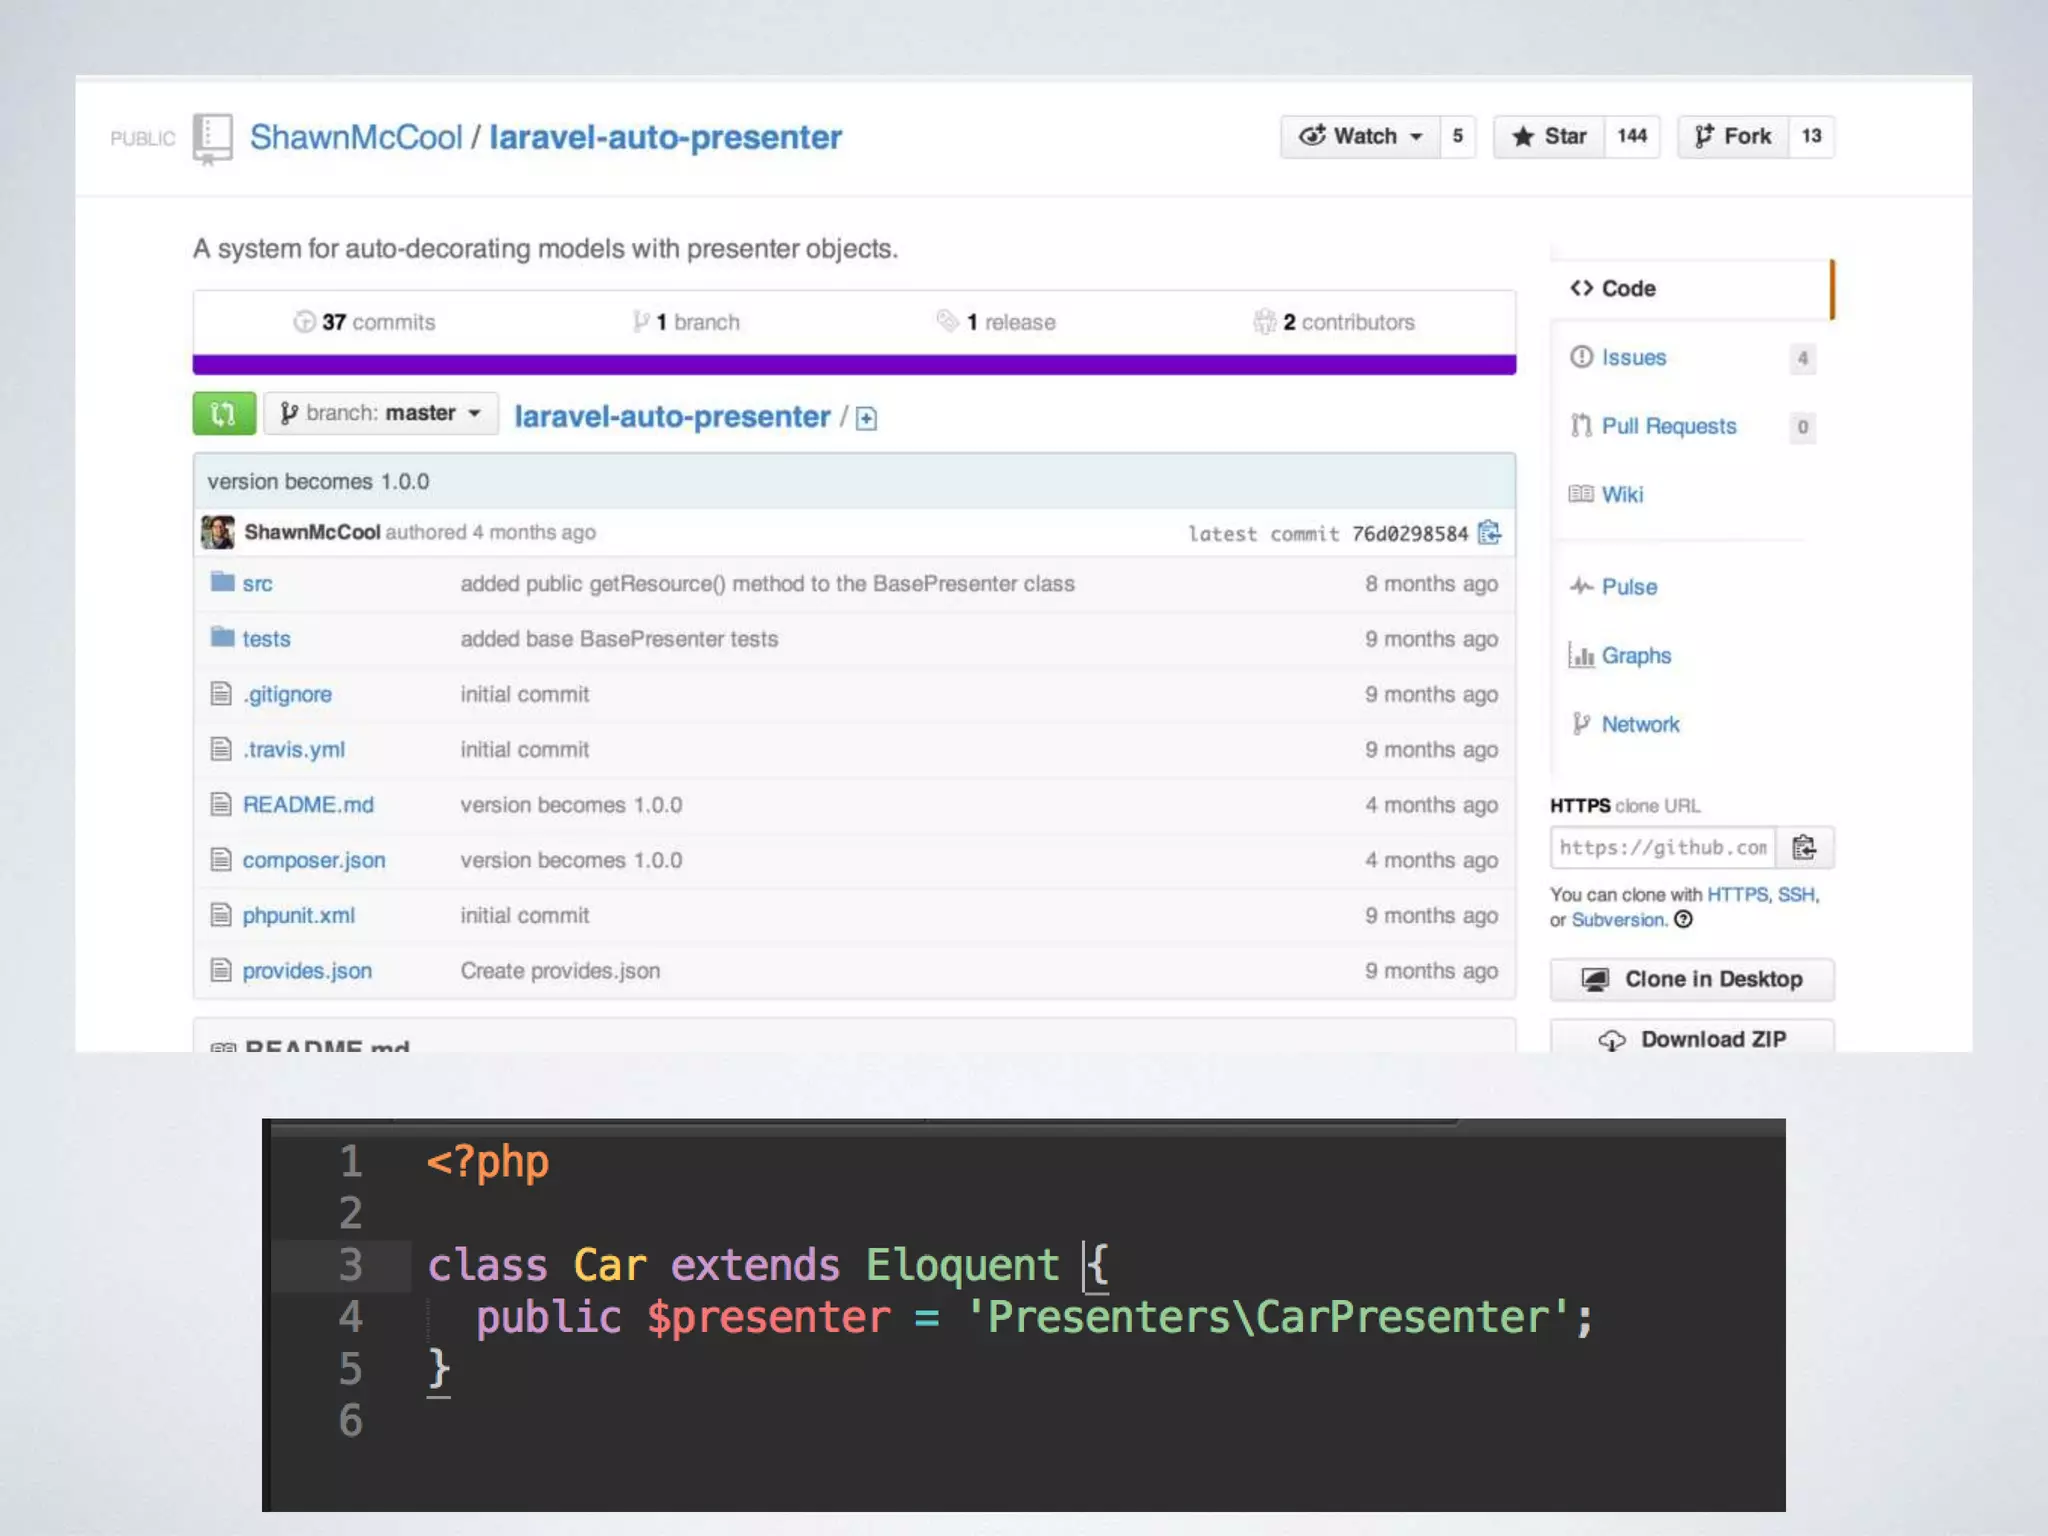Open the src folder
The image size is (2048, 1536).
click(257, 584)
